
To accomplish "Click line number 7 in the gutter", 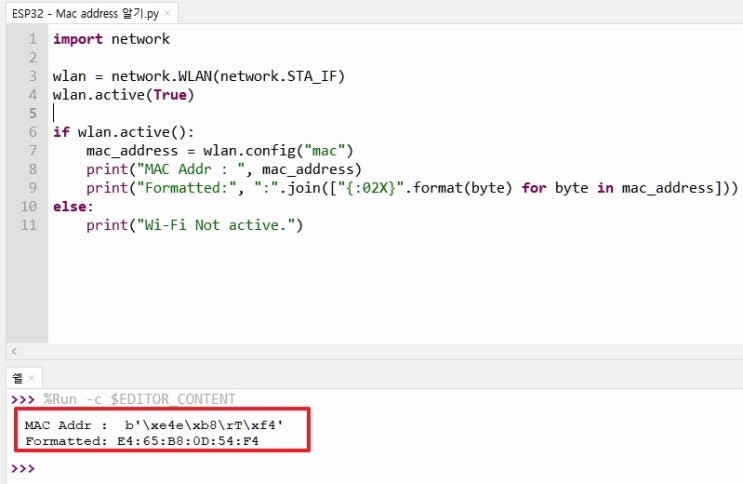I will pyautogui.click(x=32, y=151).
